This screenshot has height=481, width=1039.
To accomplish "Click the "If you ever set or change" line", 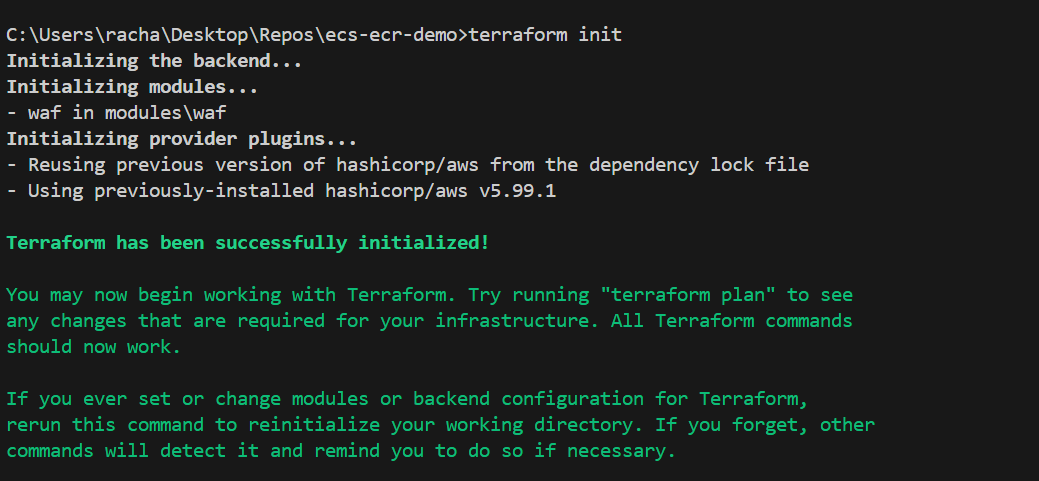I will [x=408, y=400].
